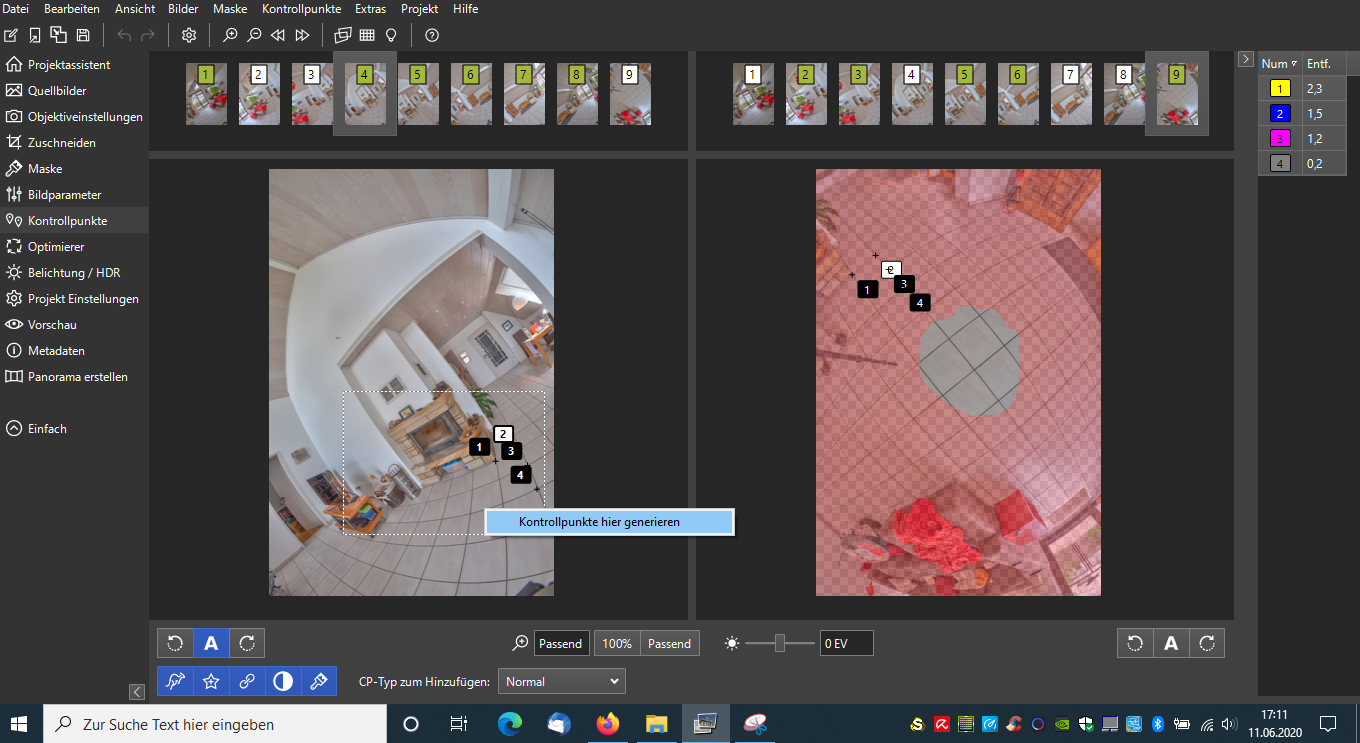The height and width of the screenshot is (743, 1360).
Task: Rotate right image clockwise
Action: pyautogui.click(x=1206, y=643)
